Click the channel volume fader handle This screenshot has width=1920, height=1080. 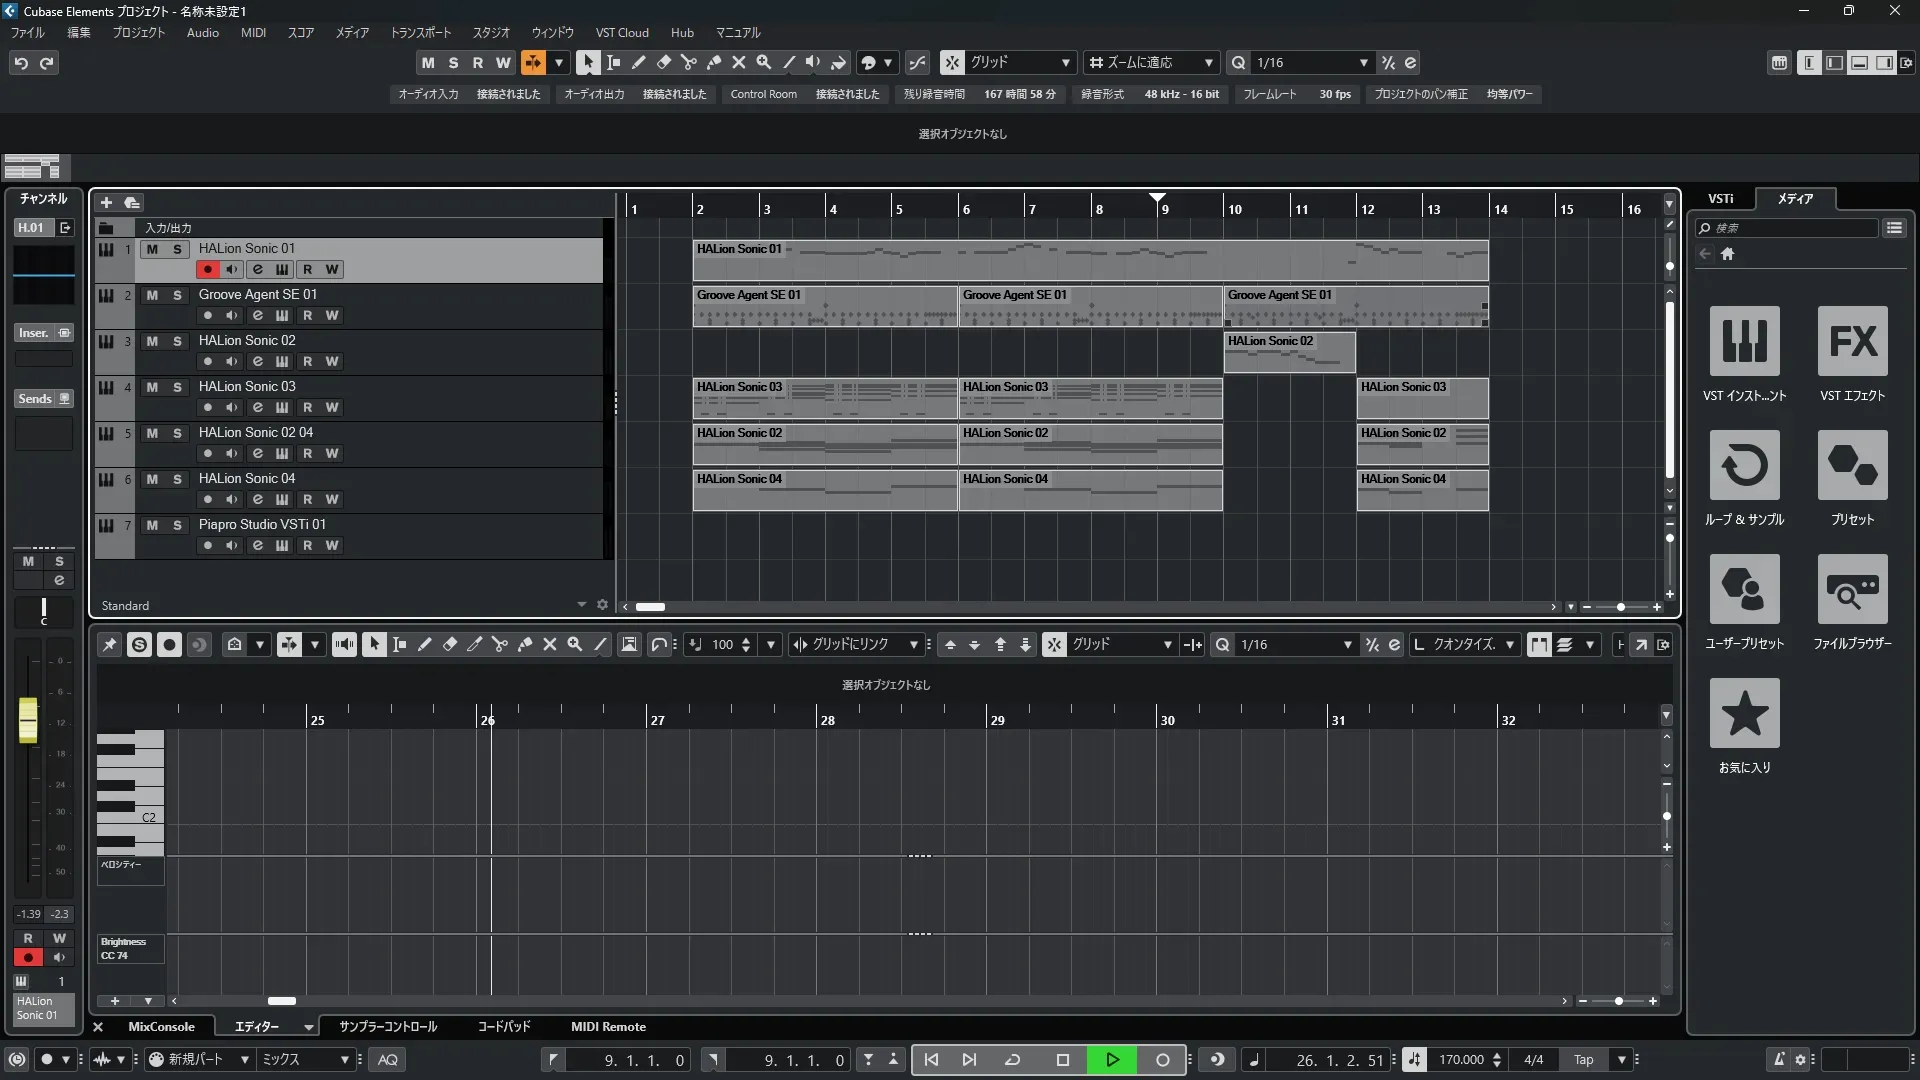[x=28, y=720]
